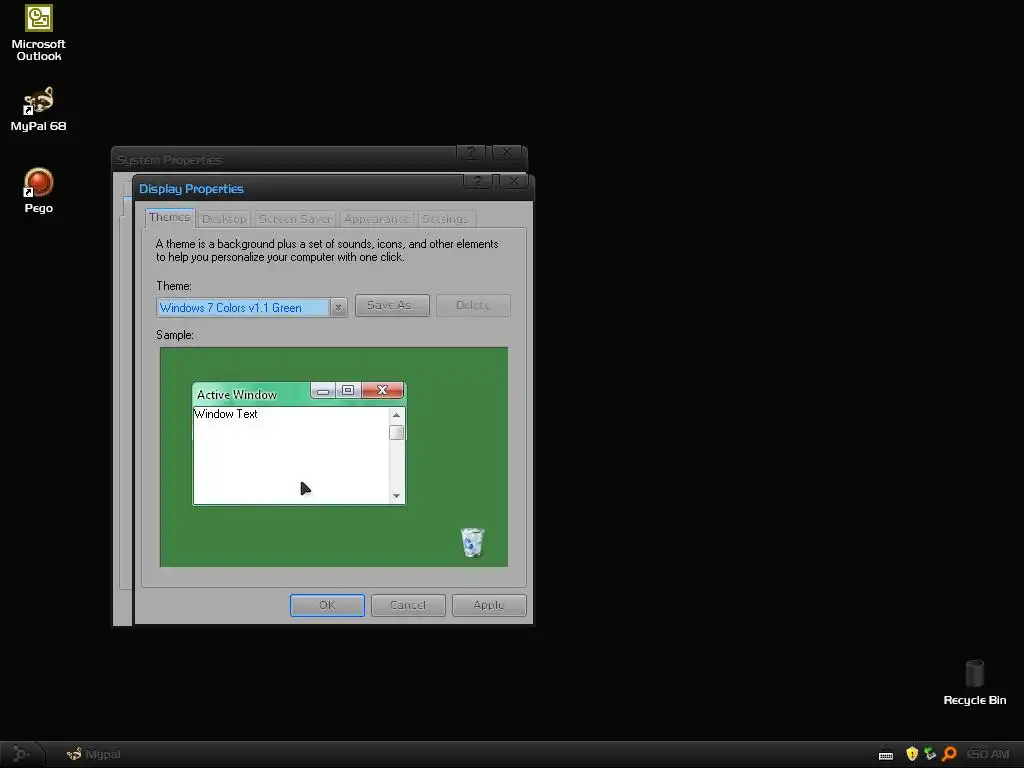Image resolution: width=1024 pixels, height=768 pixels.
Task: Select the MyPal 68 desktop shortcut
Action: click(39, 109)
